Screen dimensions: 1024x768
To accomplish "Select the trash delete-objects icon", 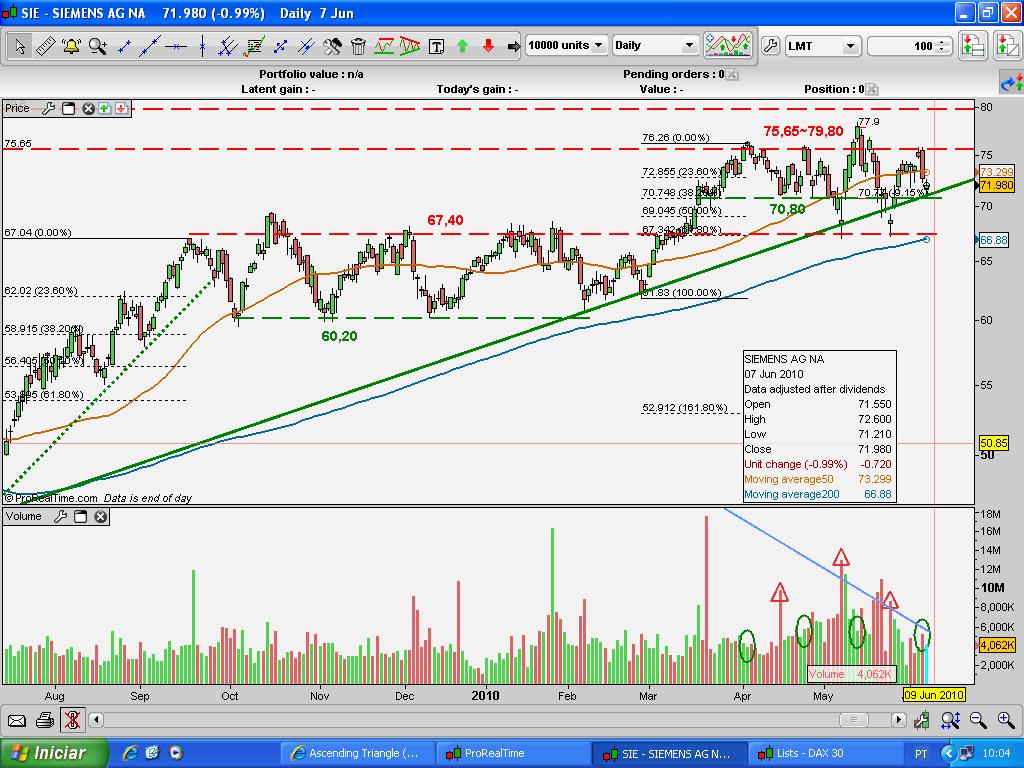I will 358,46.
